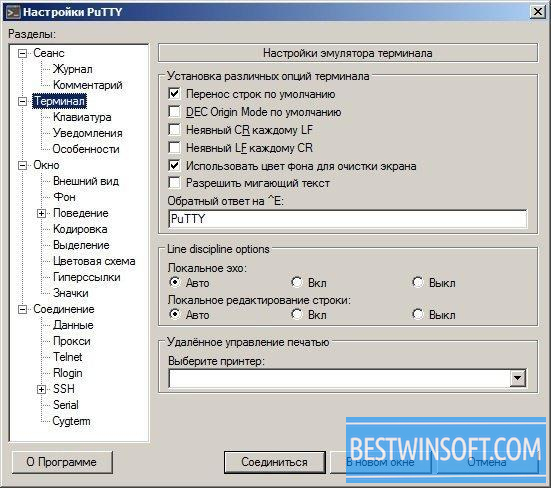Select Гиперссылки in the tree
This screenshot has height=488, width=551.
[x=87, y=277]
